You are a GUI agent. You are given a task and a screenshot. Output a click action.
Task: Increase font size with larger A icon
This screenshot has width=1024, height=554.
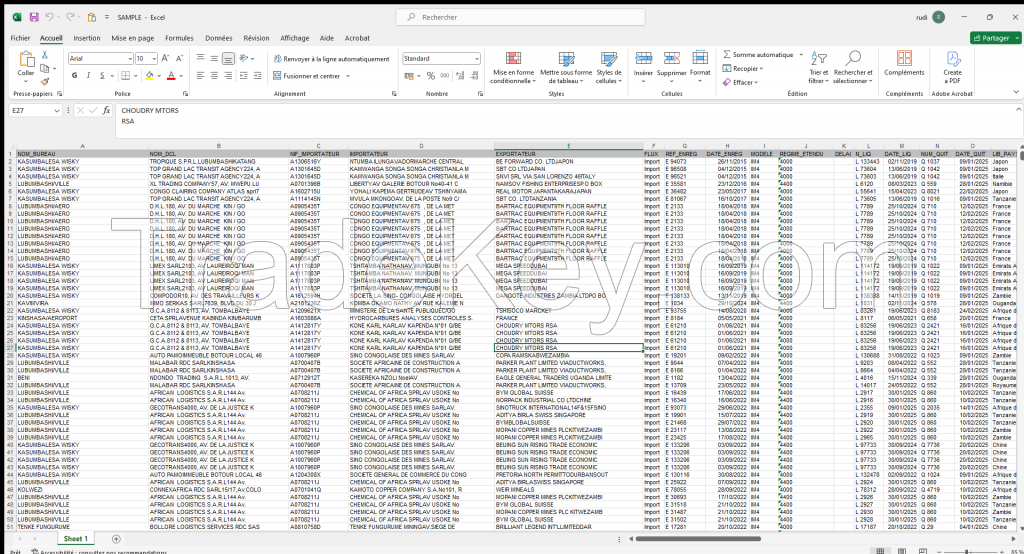coord(166,58)
